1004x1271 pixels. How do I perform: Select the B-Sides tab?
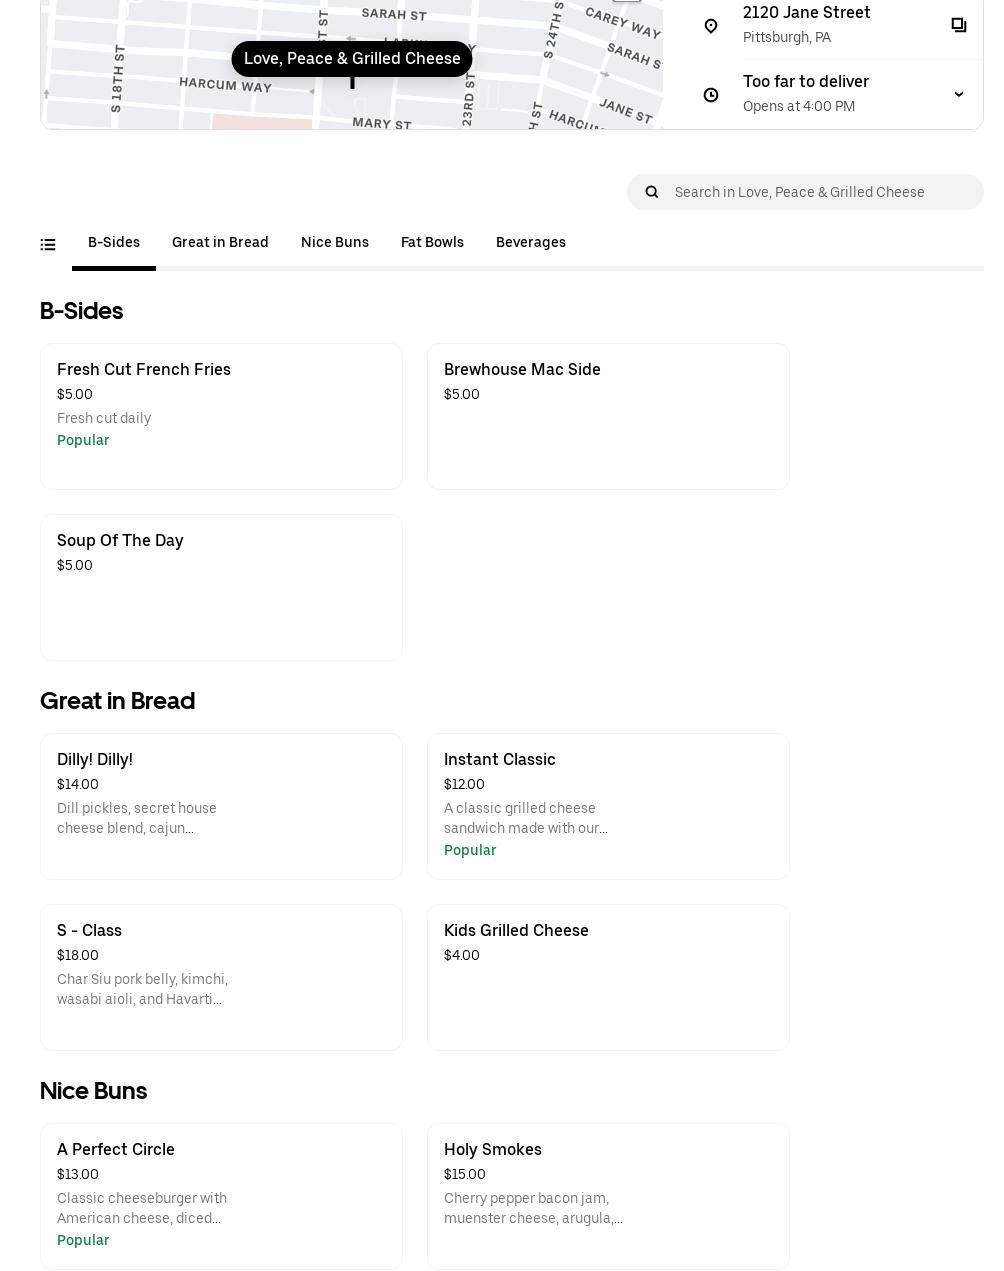coord(114,243)
